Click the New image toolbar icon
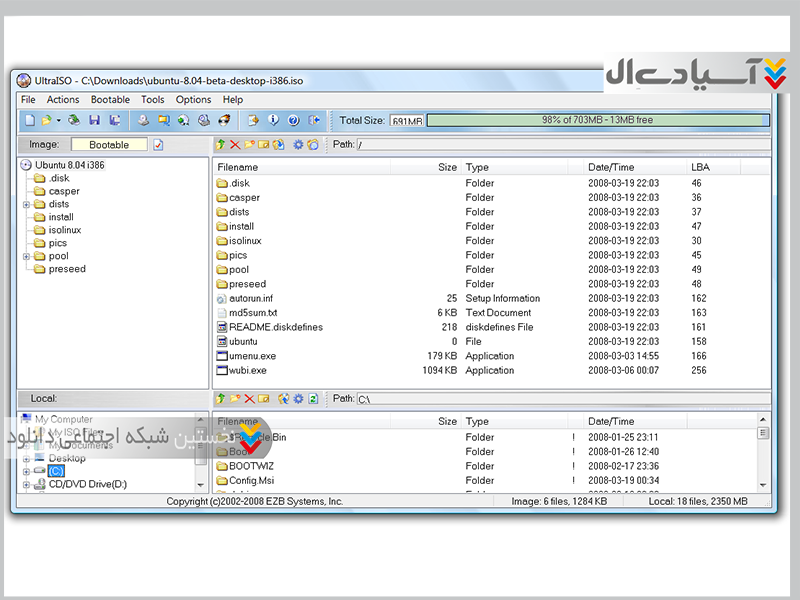The height and width of the screenshot is (600, 800). [x=29, y=120]
